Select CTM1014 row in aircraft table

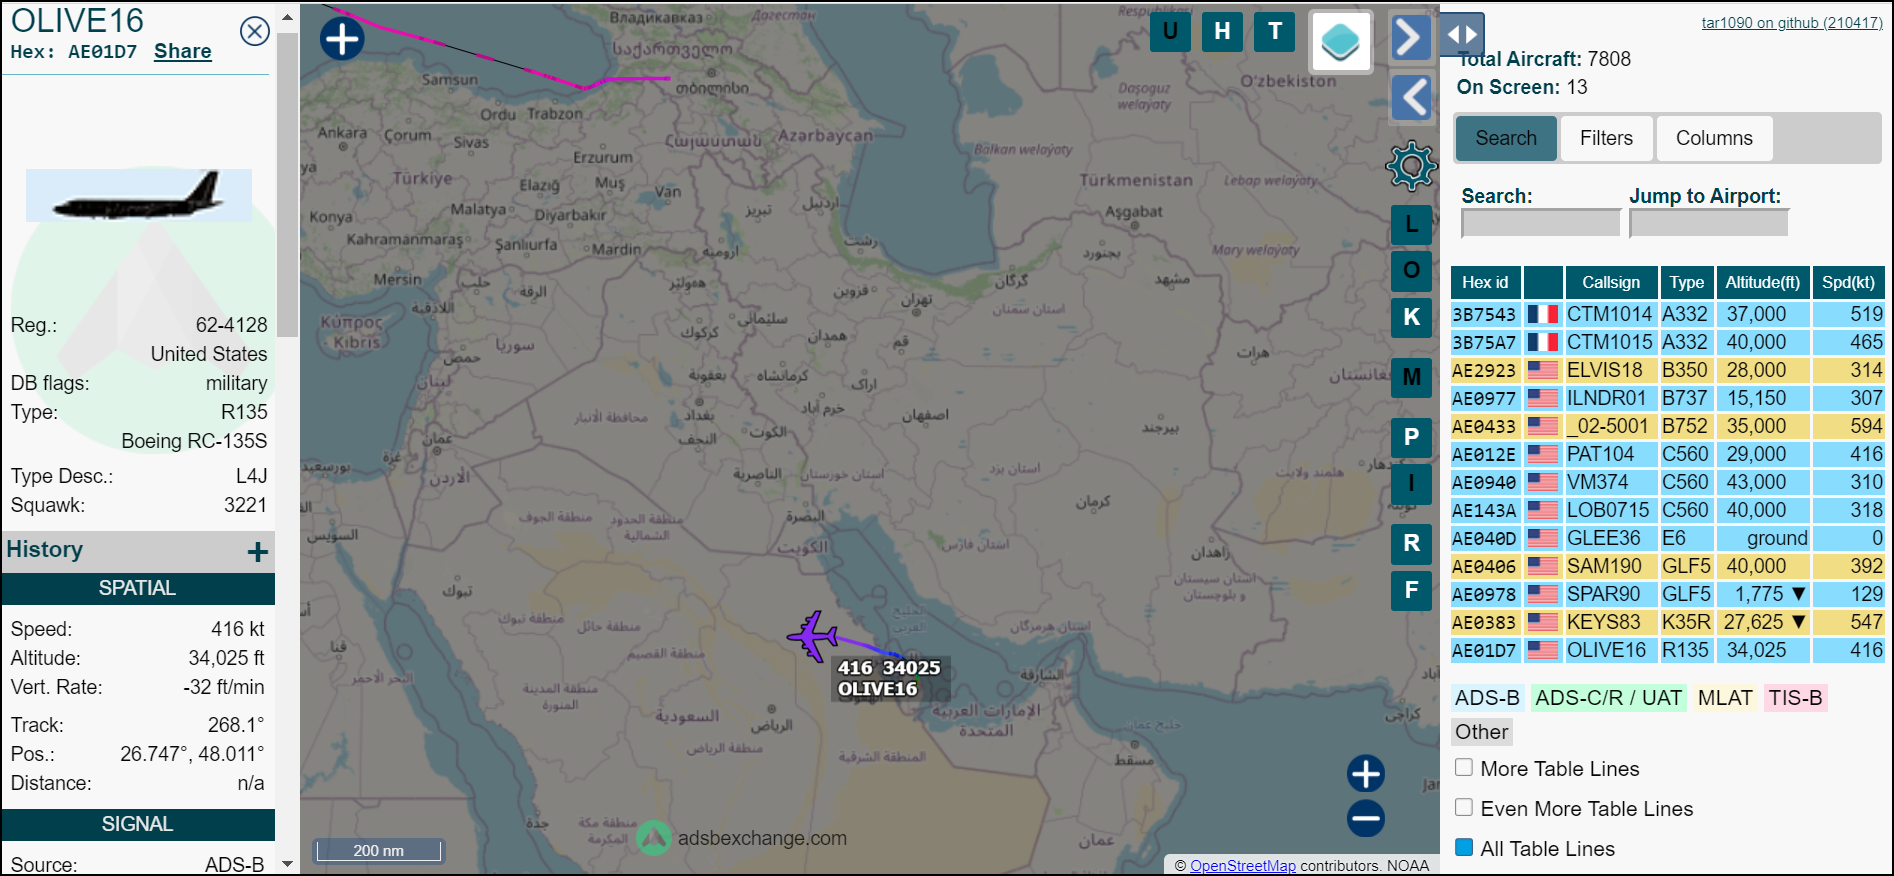click(x=1667, y=314)
